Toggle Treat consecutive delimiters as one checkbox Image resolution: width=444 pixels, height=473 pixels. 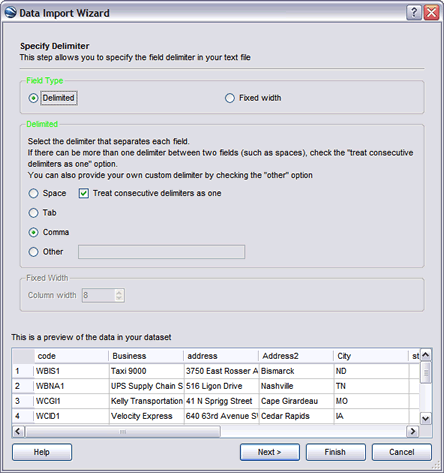84,193
